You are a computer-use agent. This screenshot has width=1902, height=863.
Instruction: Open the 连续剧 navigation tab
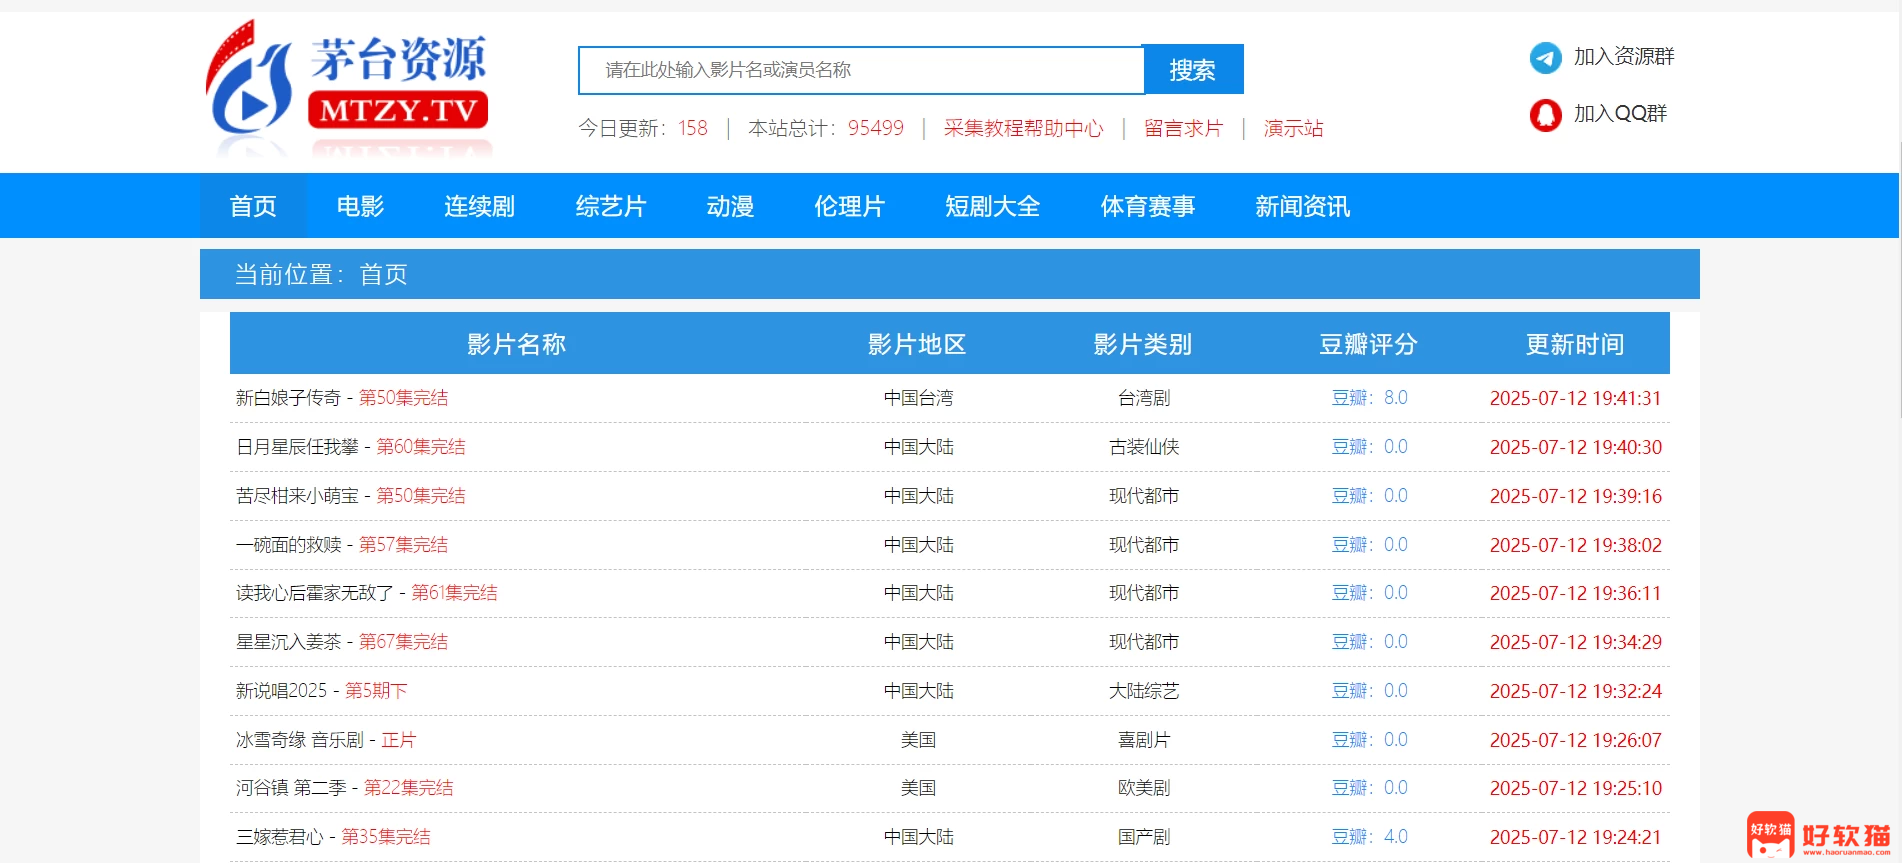coord(480,206)
